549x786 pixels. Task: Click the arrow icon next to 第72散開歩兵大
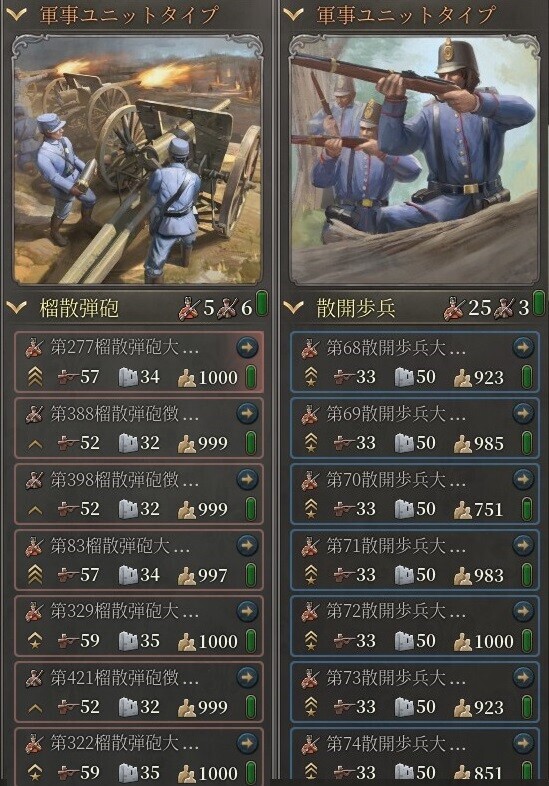pos(523,611)
